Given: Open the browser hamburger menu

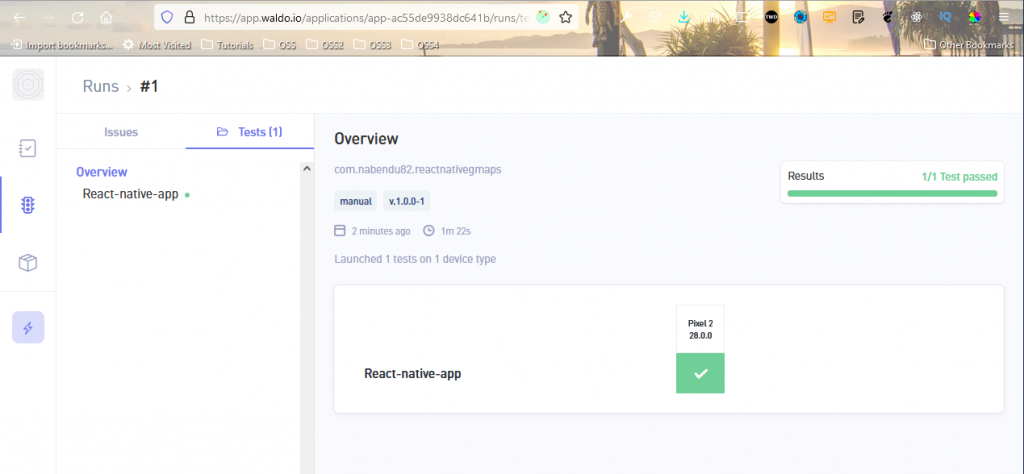Looking at the screenshot, I should (x=1004, y=18).
